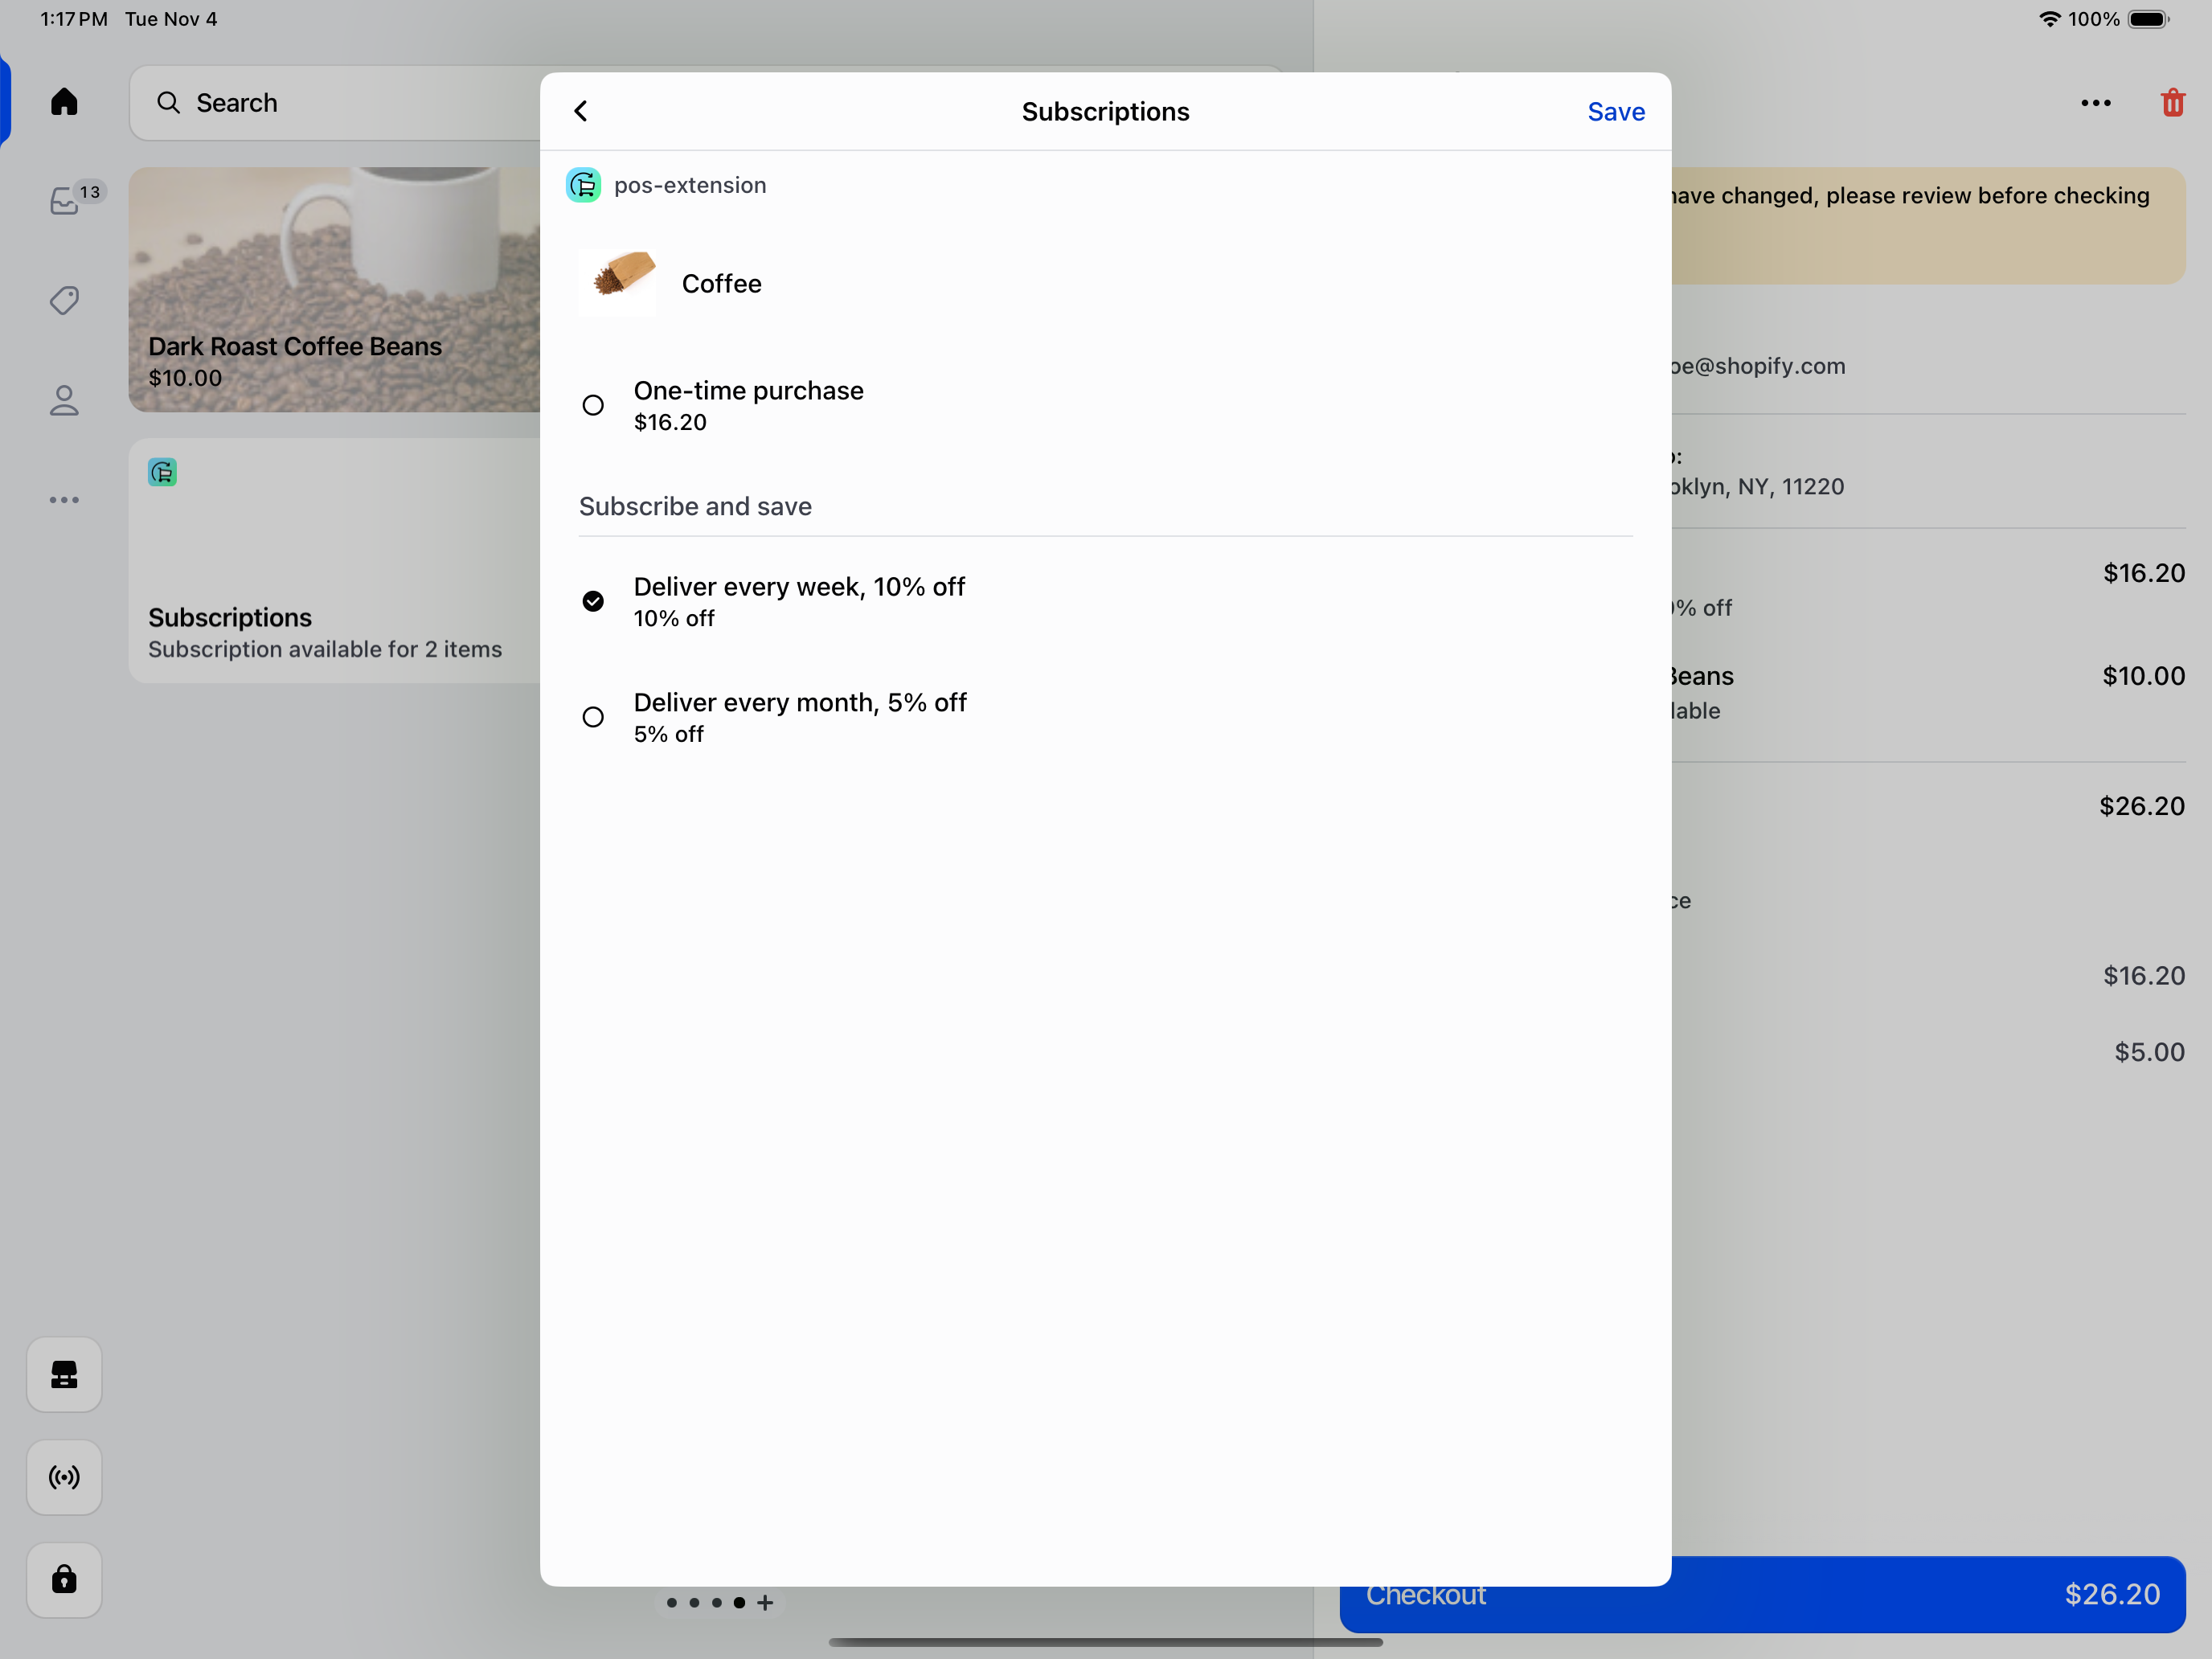This screenshot has height=1659, width=2212.
Task: Open the Dark Roast Coffee Beans tile
Action: 334,290
